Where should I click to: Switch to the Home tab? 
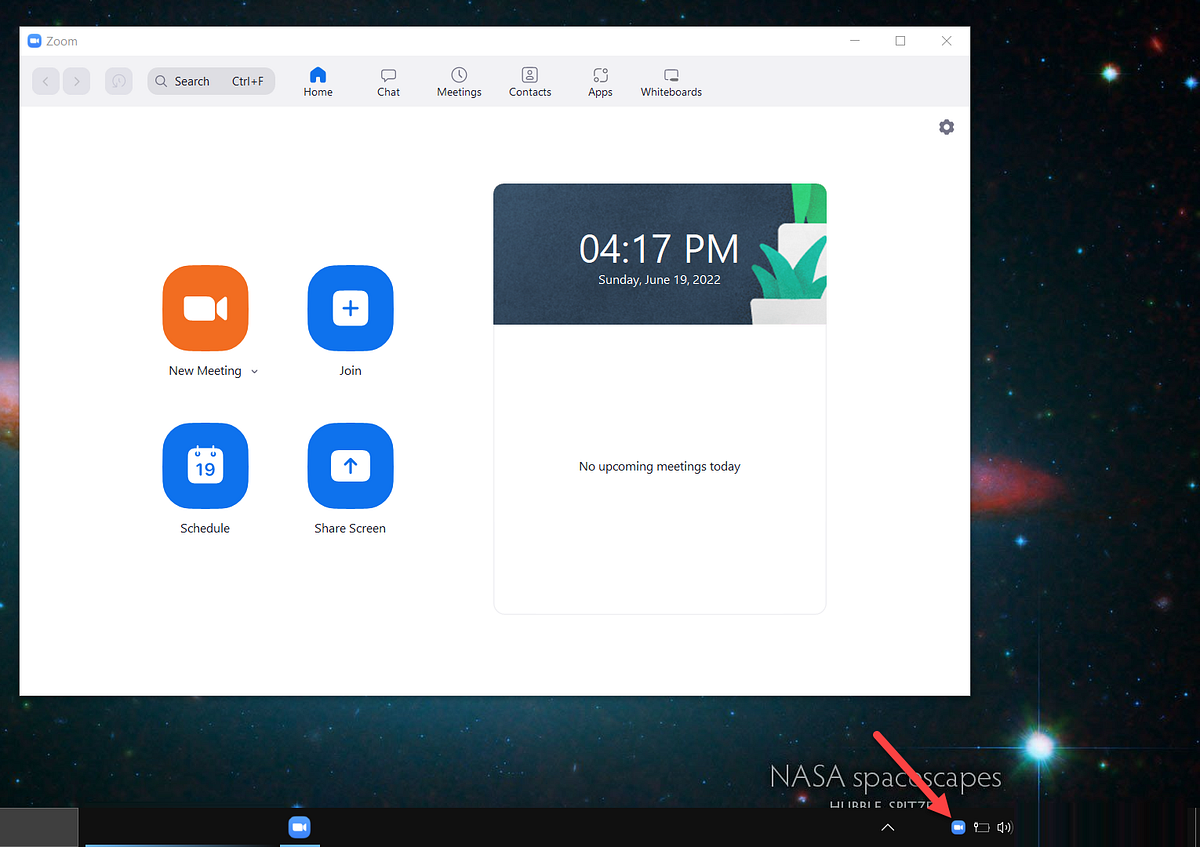point(318,82)
